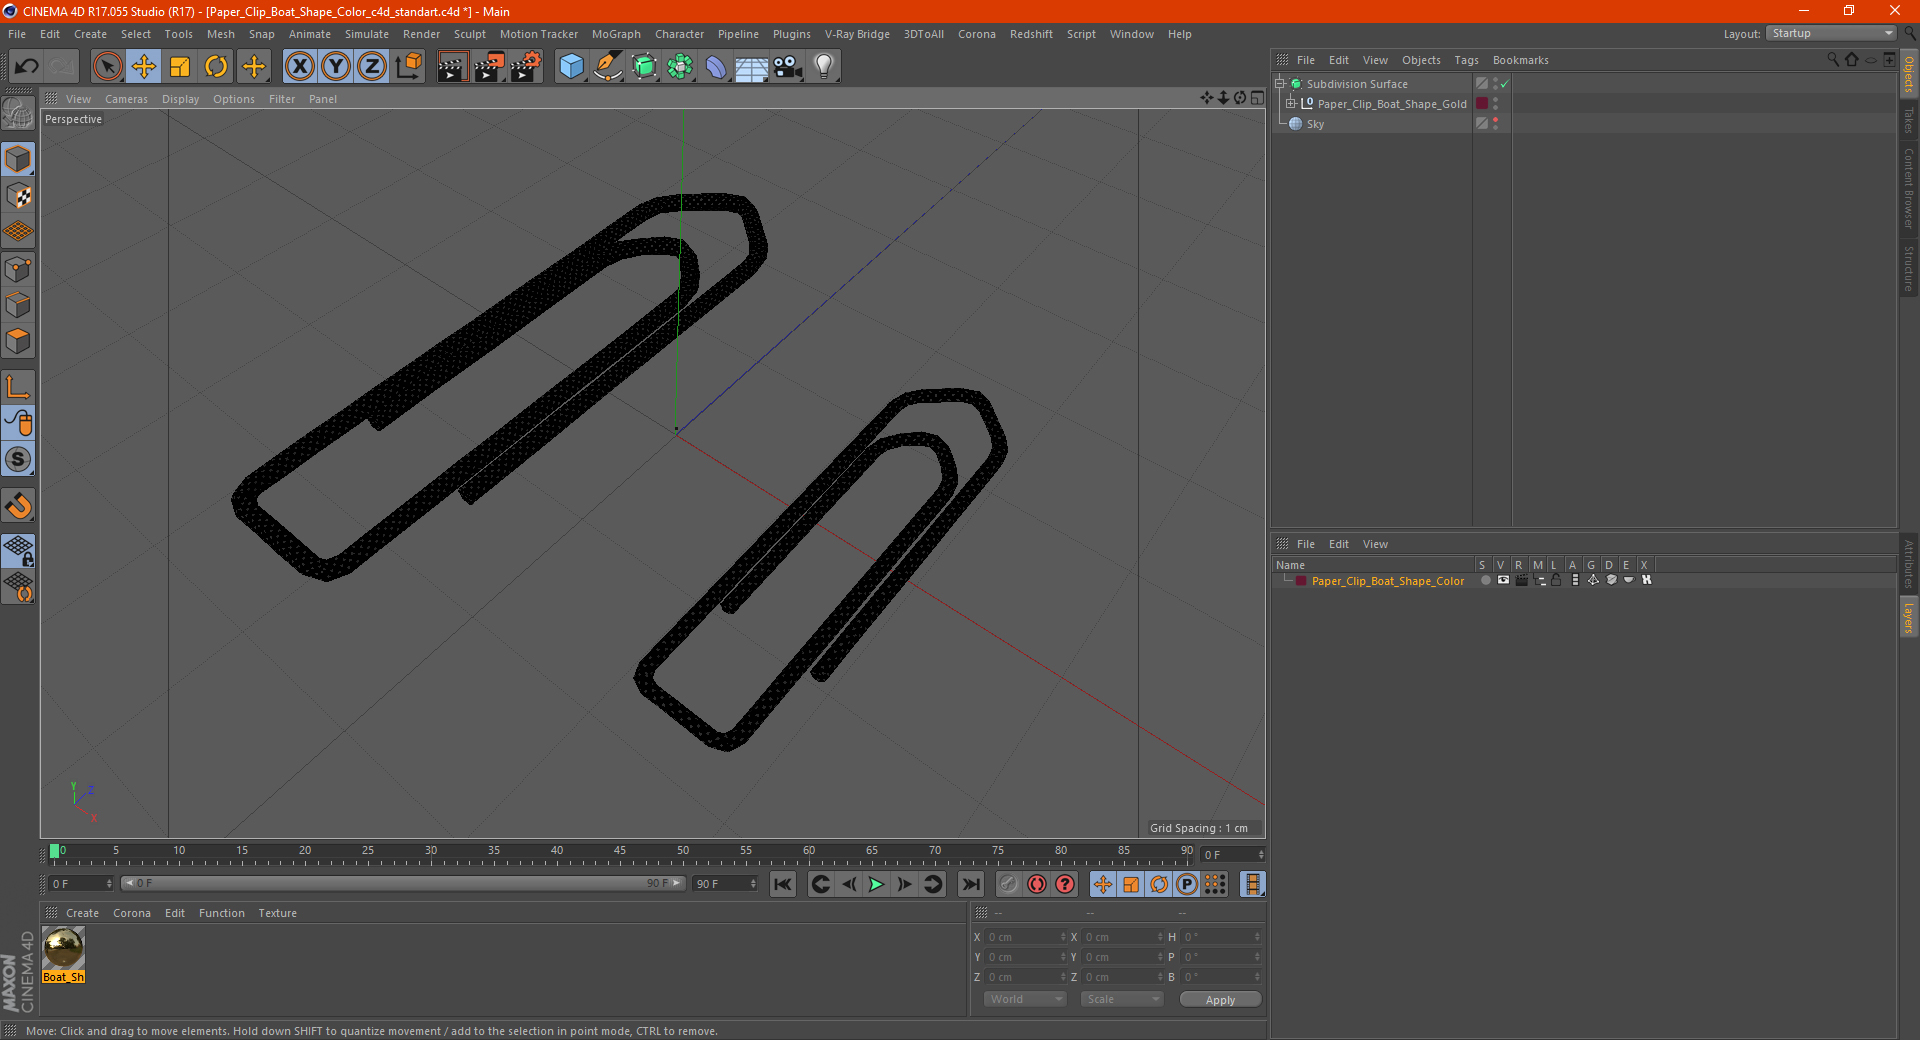Add a Cube primitive object
This screenshot has height=1040, width=1920.
tap(571, 67)
